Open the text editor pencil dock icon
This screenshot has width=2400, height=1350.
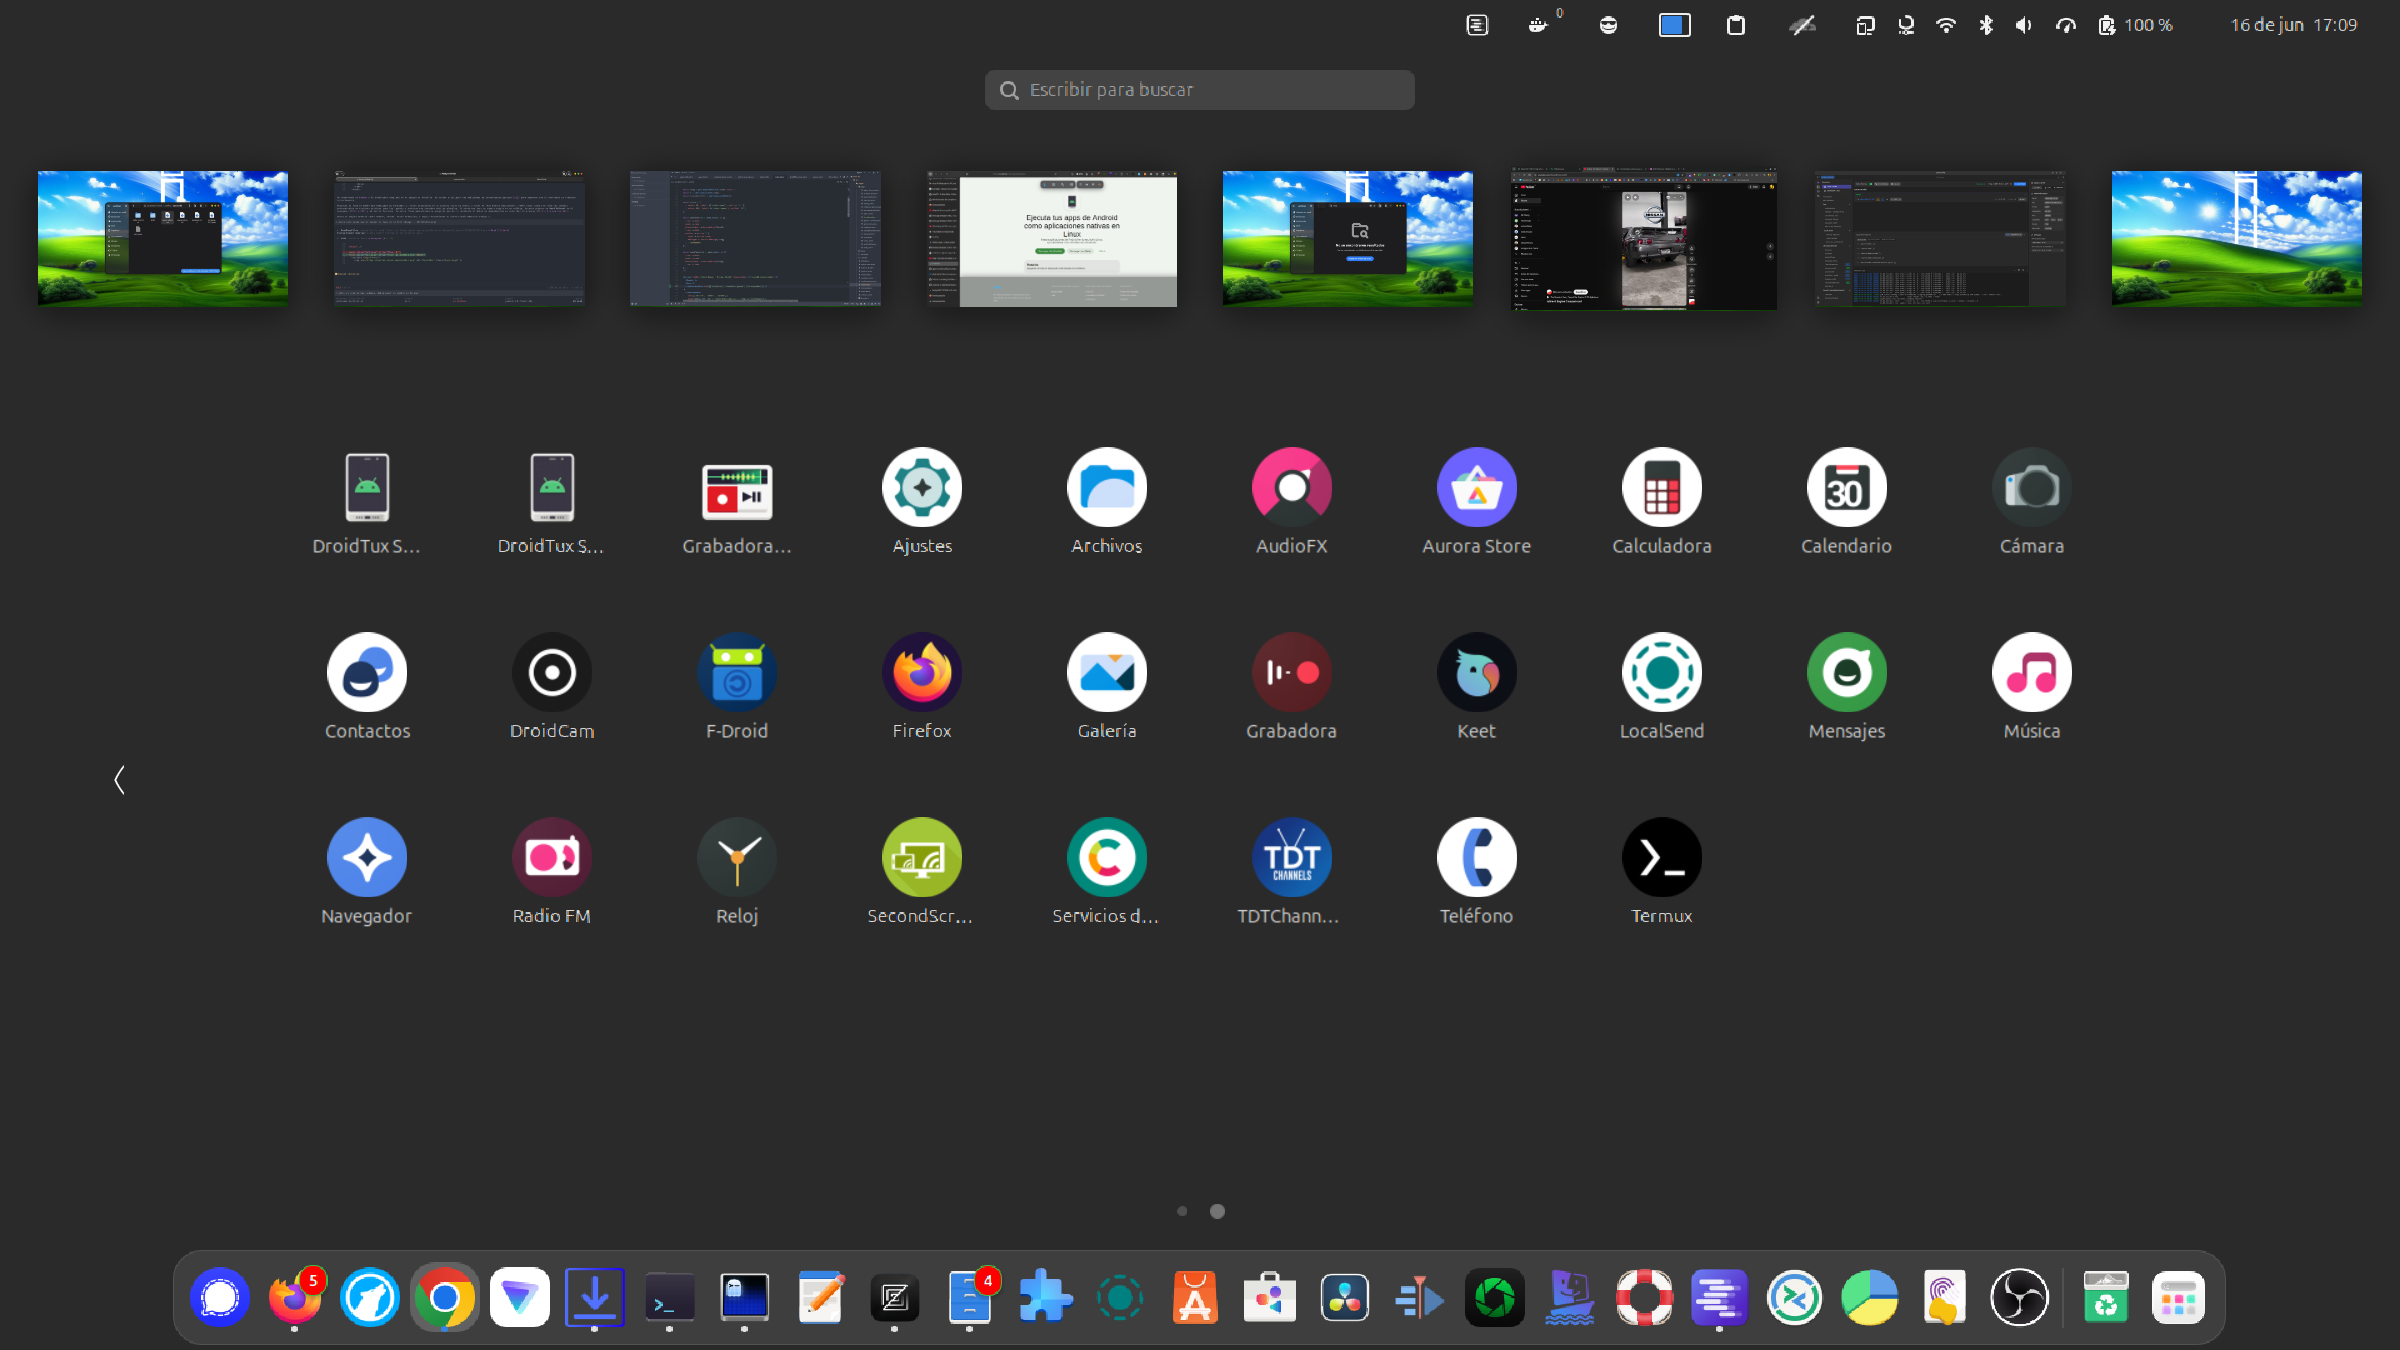820,1298
